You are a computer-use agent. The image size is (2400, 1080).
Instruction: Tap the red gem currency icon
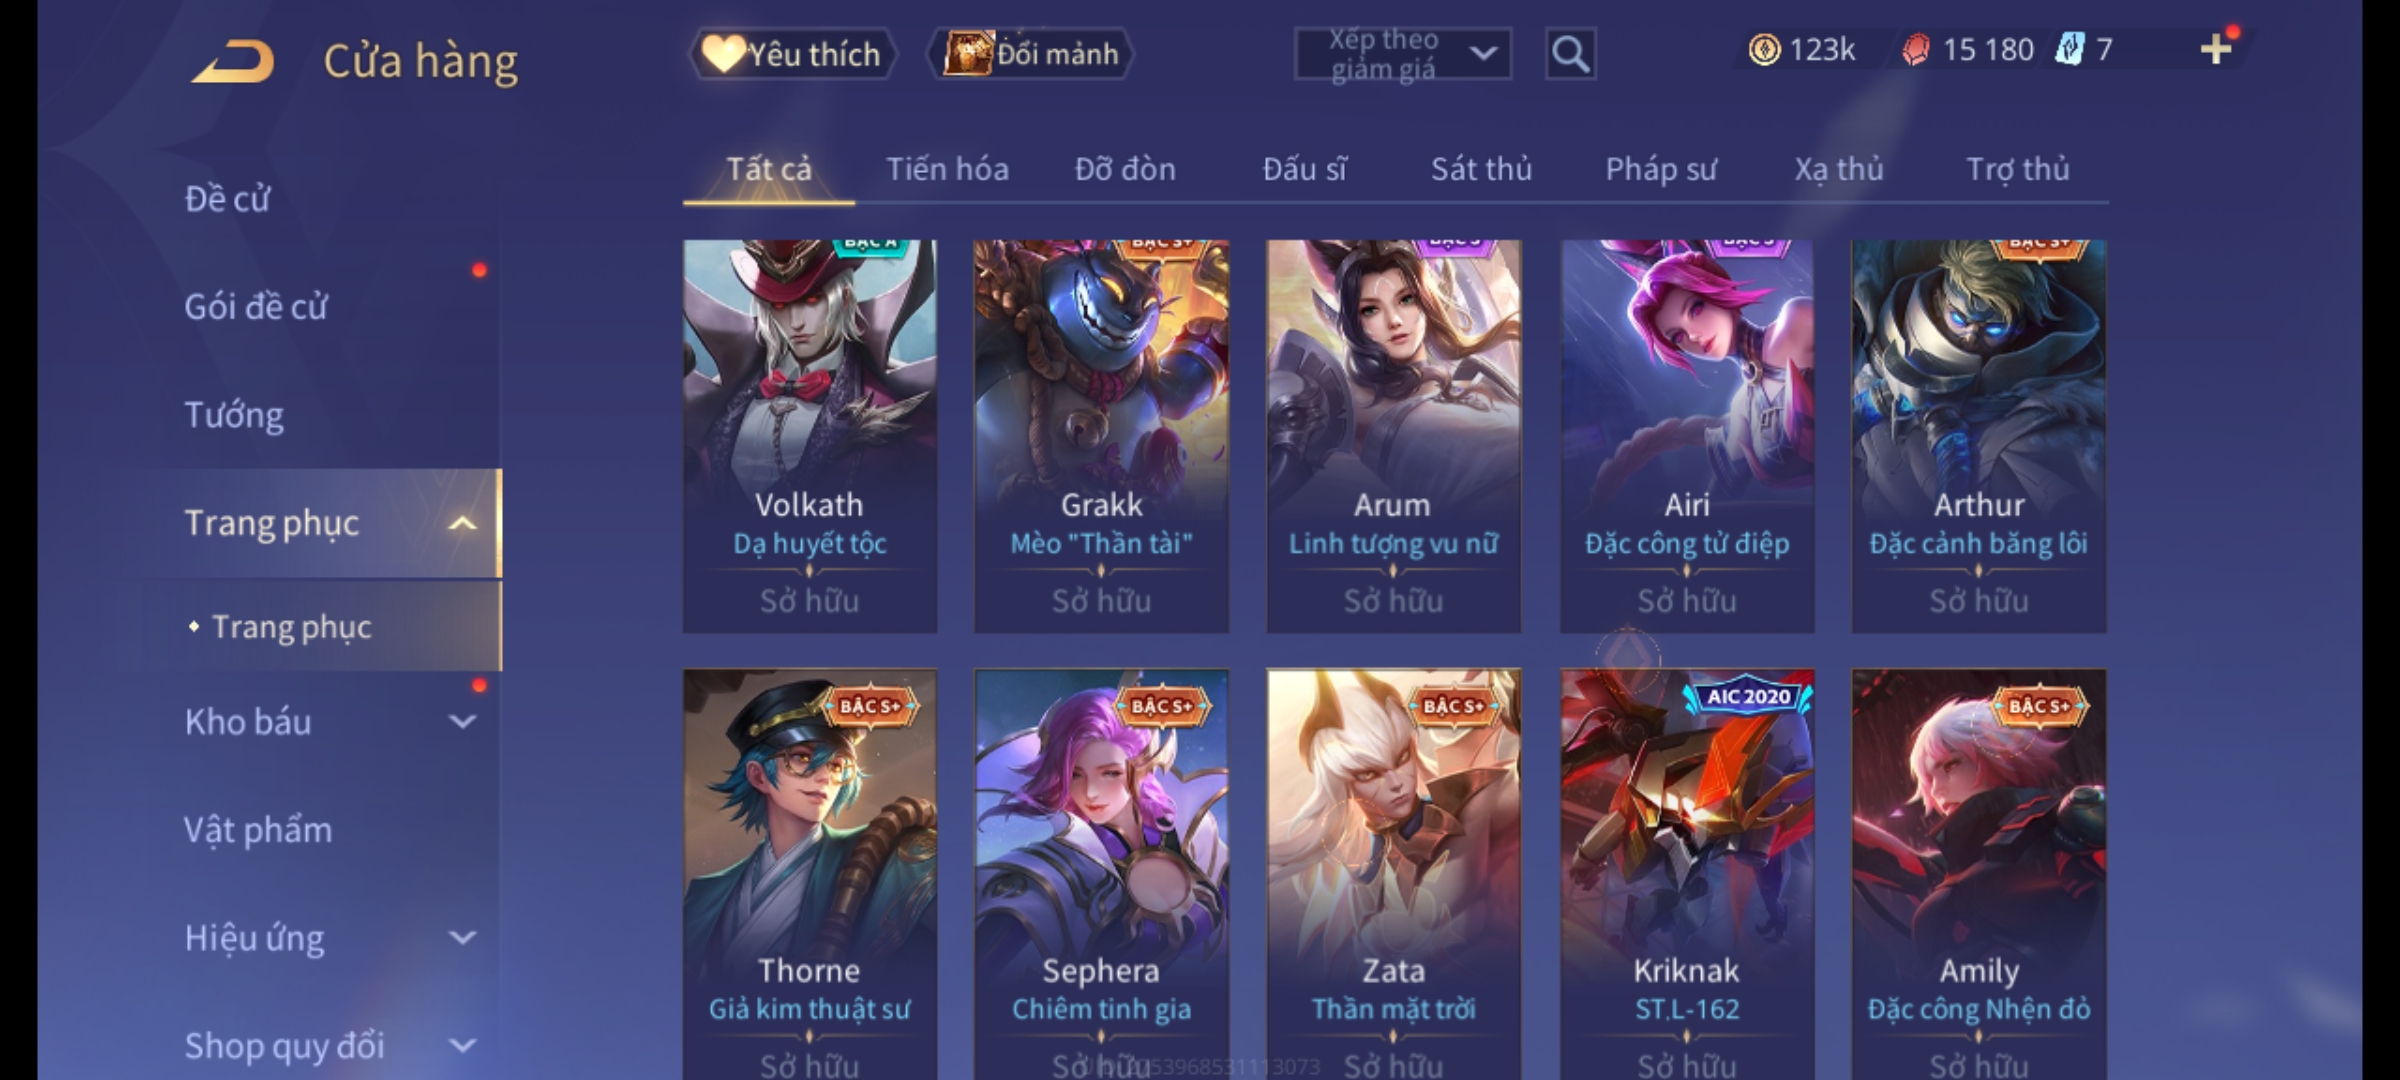coord(1915,50)
